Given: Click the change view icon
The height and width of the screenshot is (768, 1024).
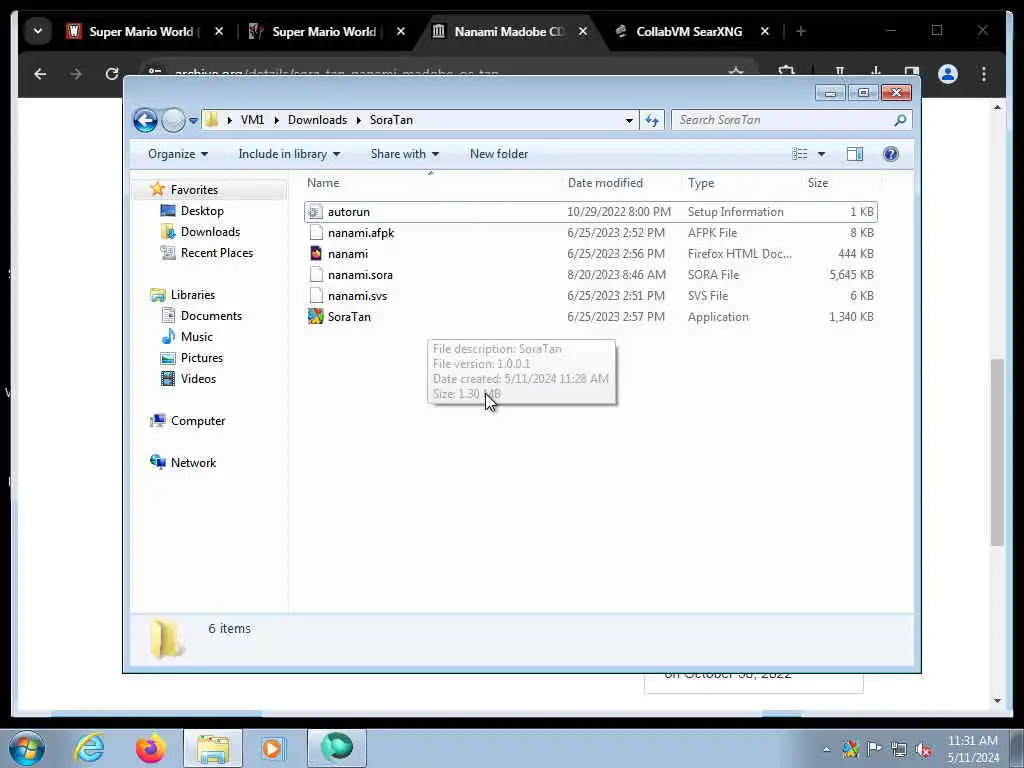Looking at the screenshot, I should point(800,154).
